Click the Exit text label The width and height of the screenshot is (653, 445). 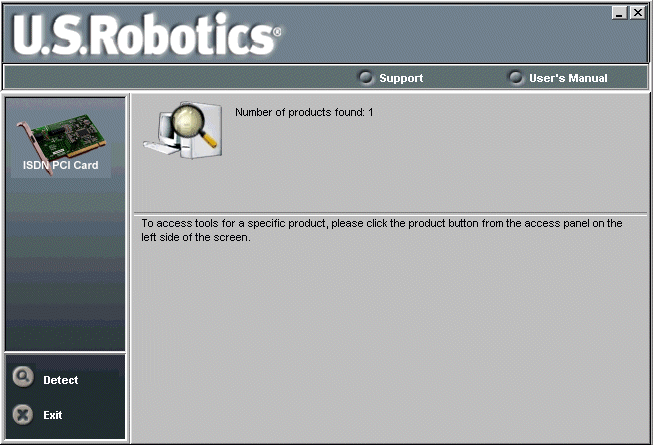[x=53, y=414]
